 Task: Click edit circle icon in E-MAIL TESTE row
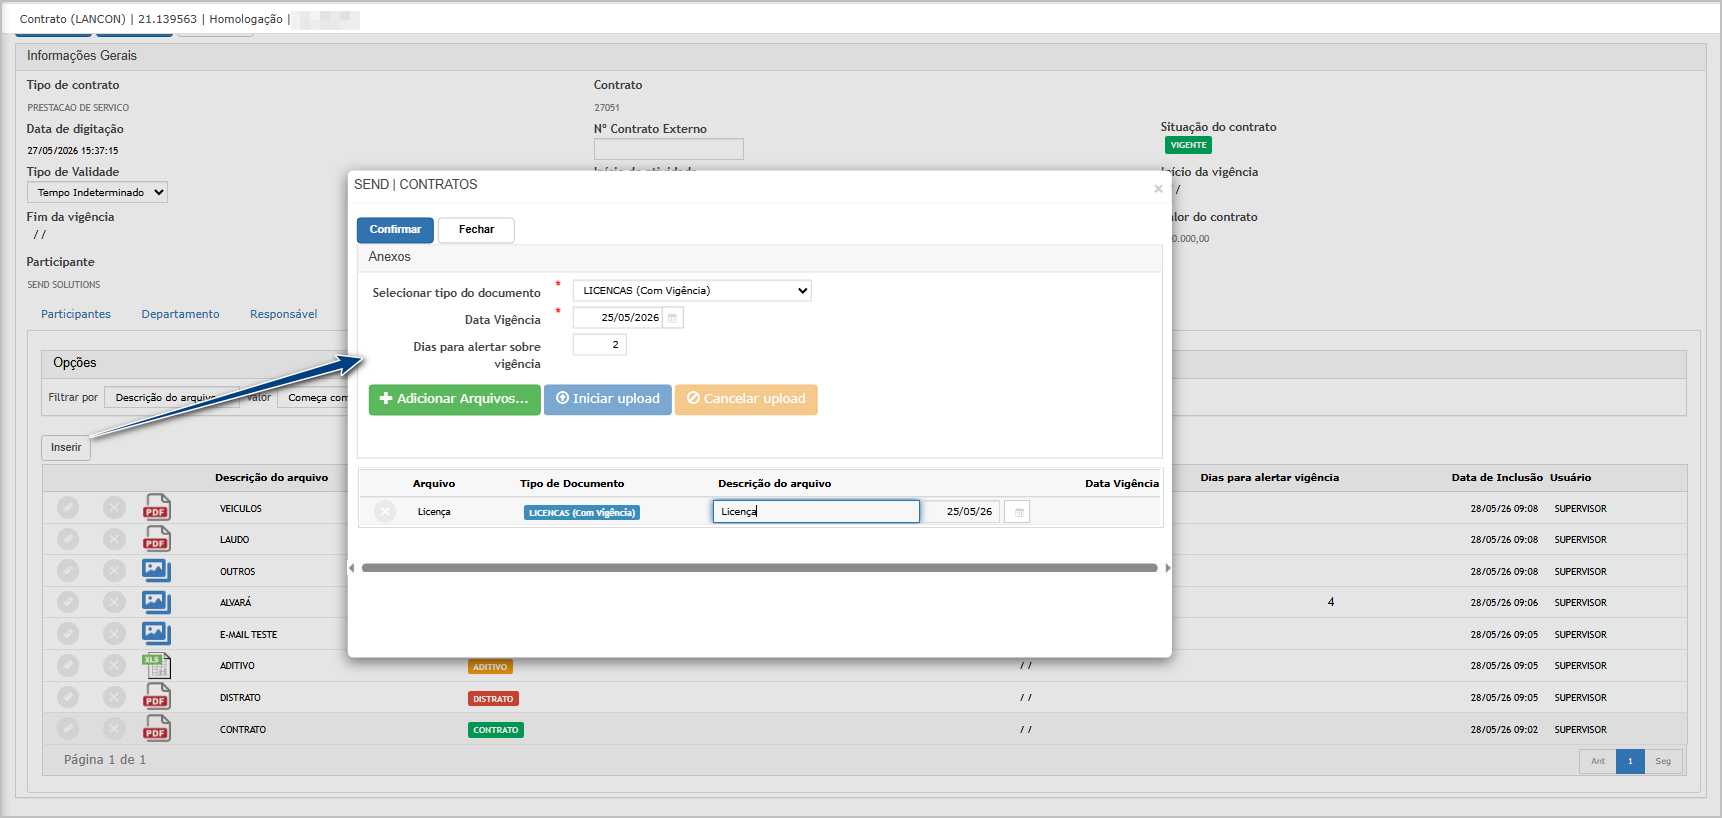[x=68, y=634]
